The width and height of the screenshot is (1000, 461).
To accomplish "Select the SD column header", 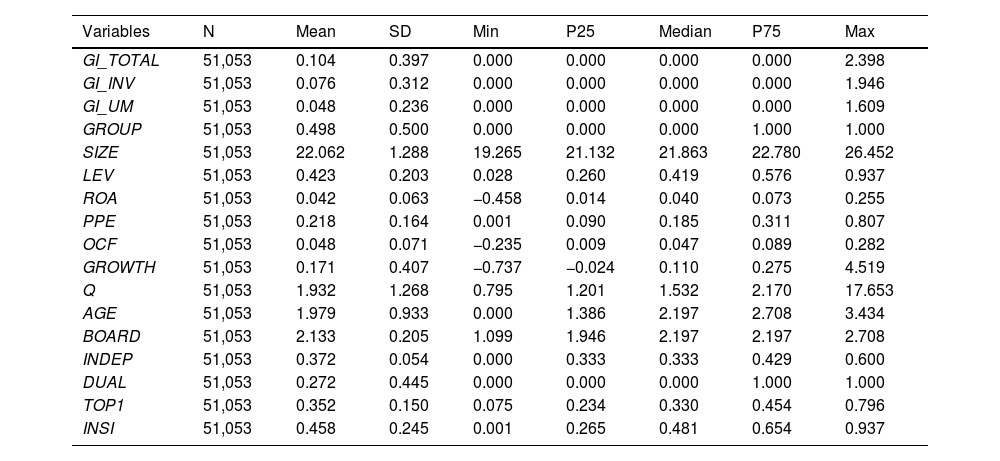I will pos(399,31).
